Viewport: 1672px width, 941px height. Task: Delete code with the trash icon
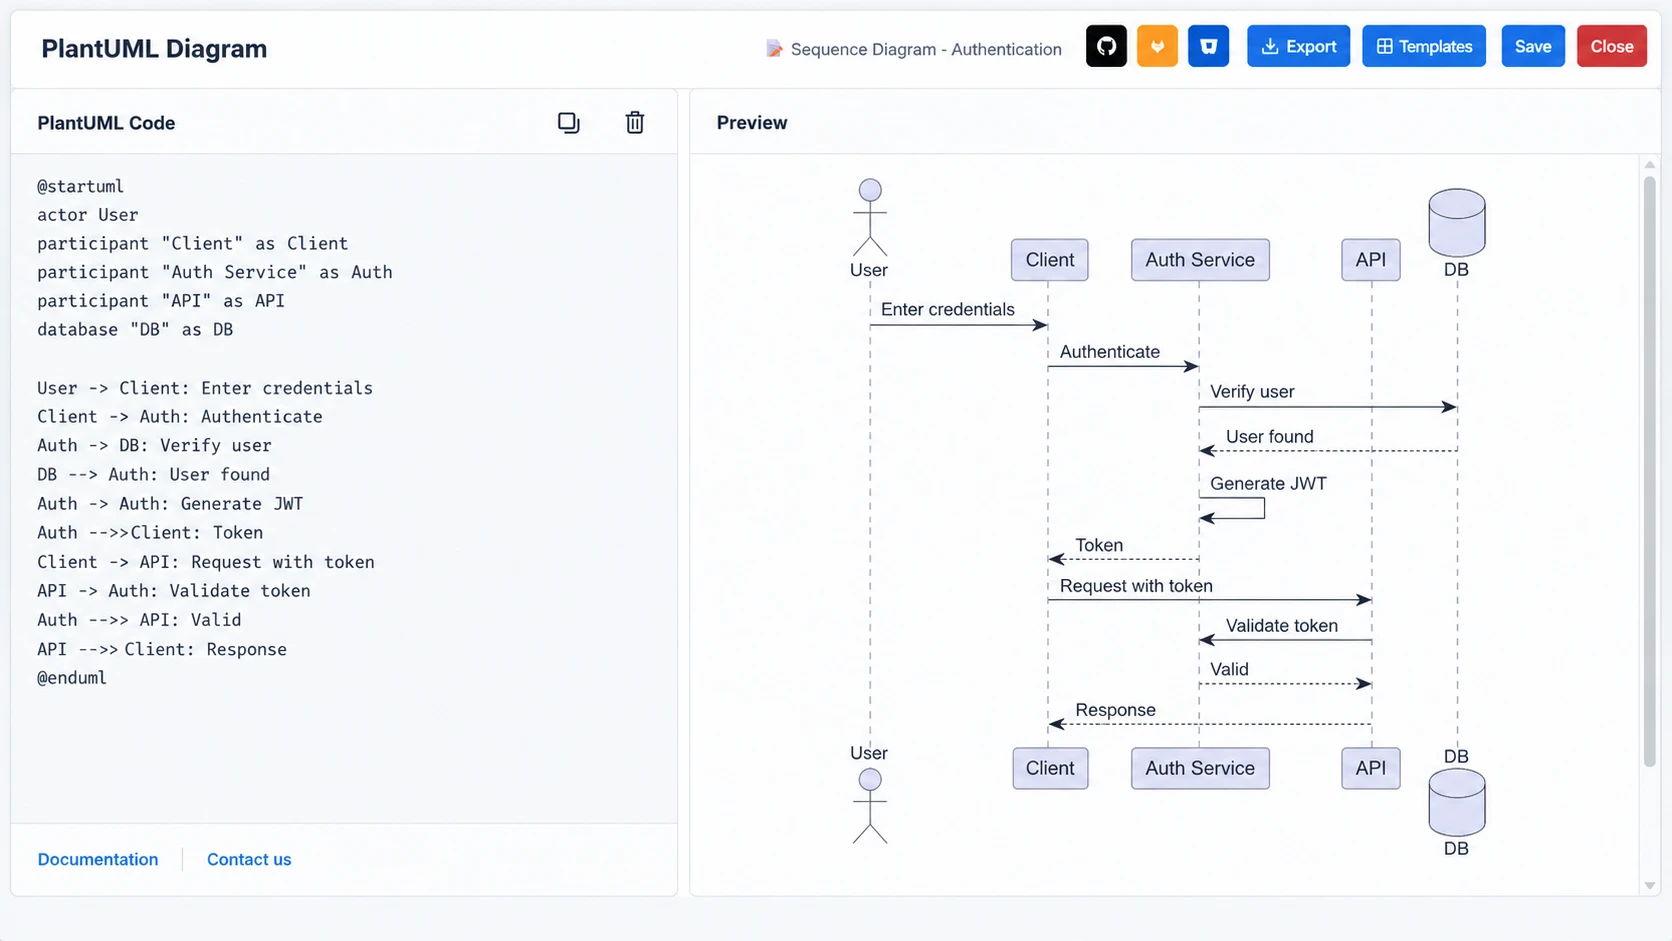pyautogui.click(x=635, y=122)
